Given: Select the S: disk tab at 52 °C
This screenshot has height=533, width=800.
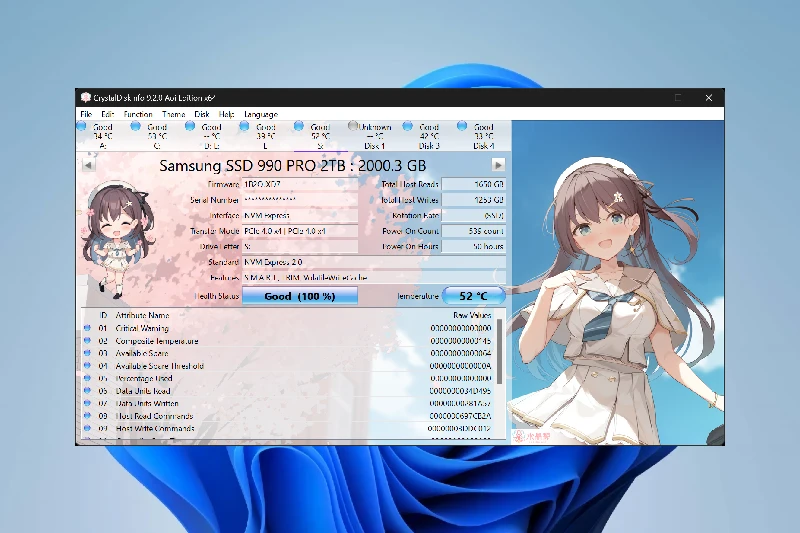Looking at the screenshot, I should tap(320, 136).
